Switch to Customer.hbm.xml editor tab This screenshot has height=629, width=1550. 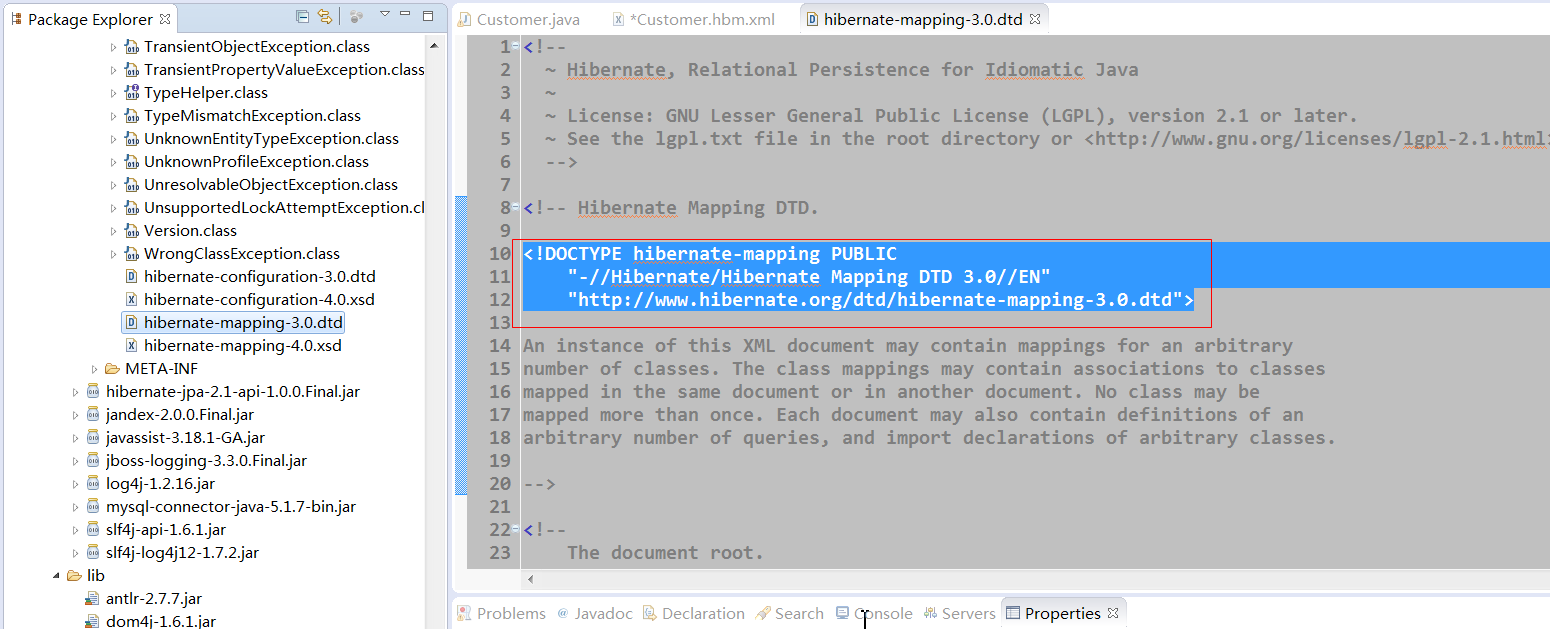click(693, 19)
